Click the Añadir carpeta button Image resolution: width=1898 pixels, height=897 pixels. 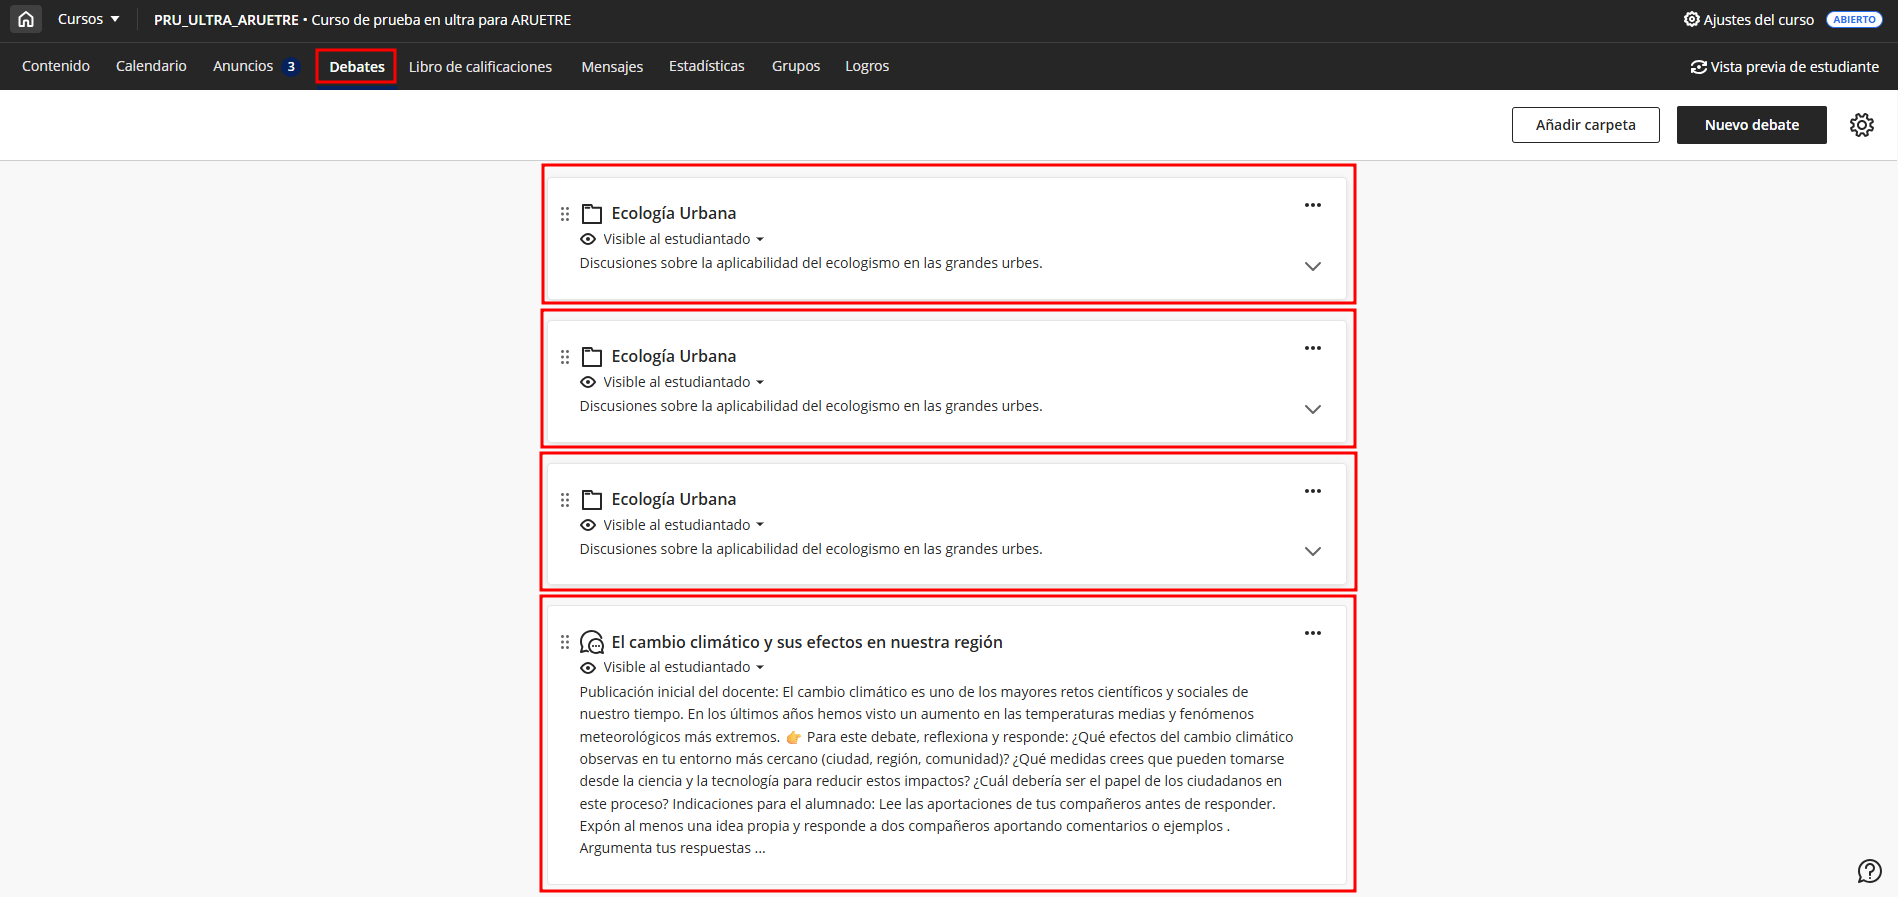coord(1585,125)
